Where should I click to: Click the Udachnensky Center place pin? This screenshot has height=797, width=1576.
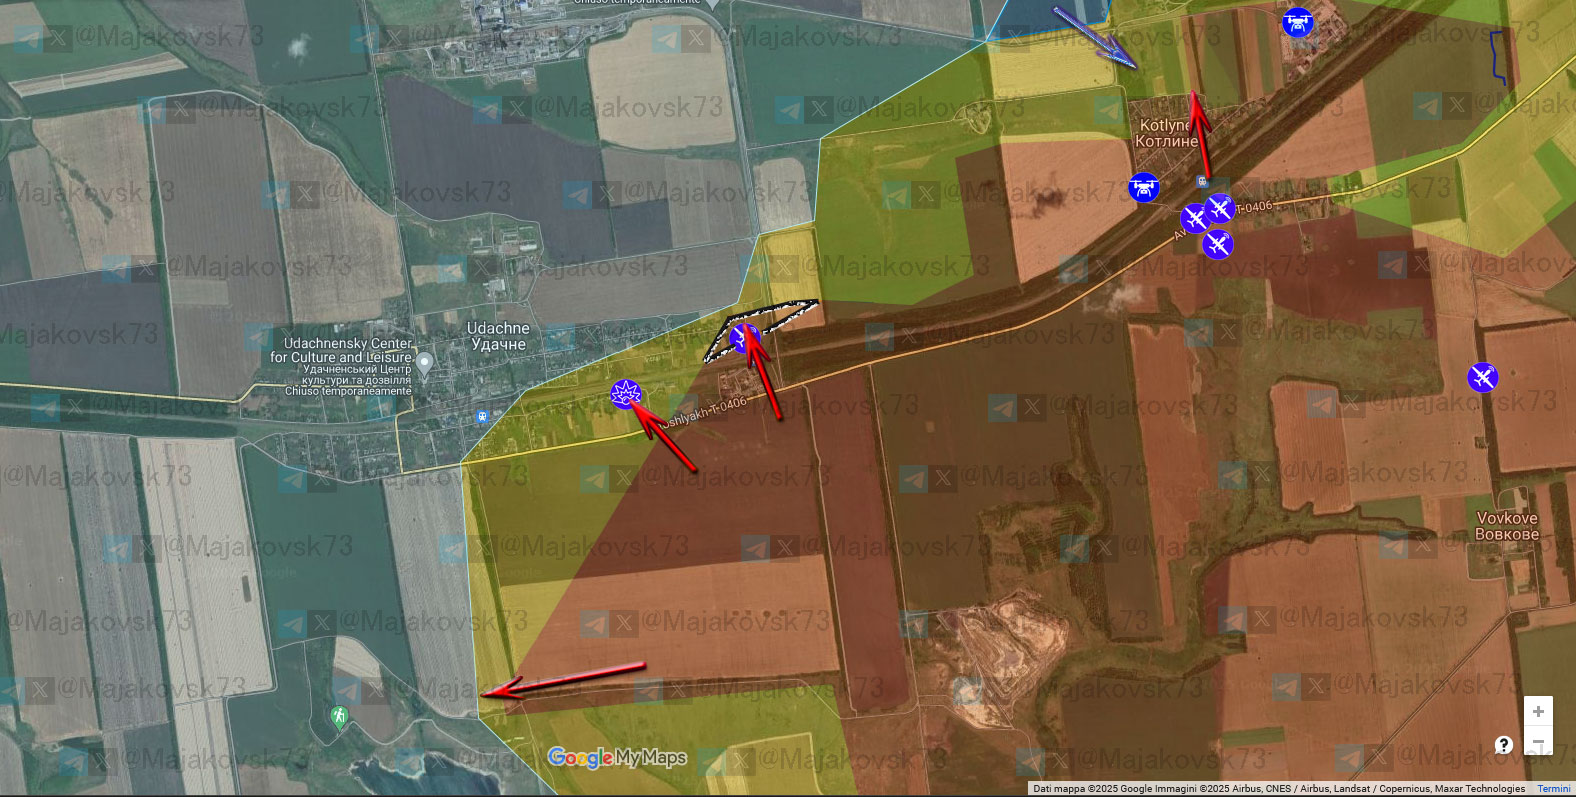tap(424, 363)
